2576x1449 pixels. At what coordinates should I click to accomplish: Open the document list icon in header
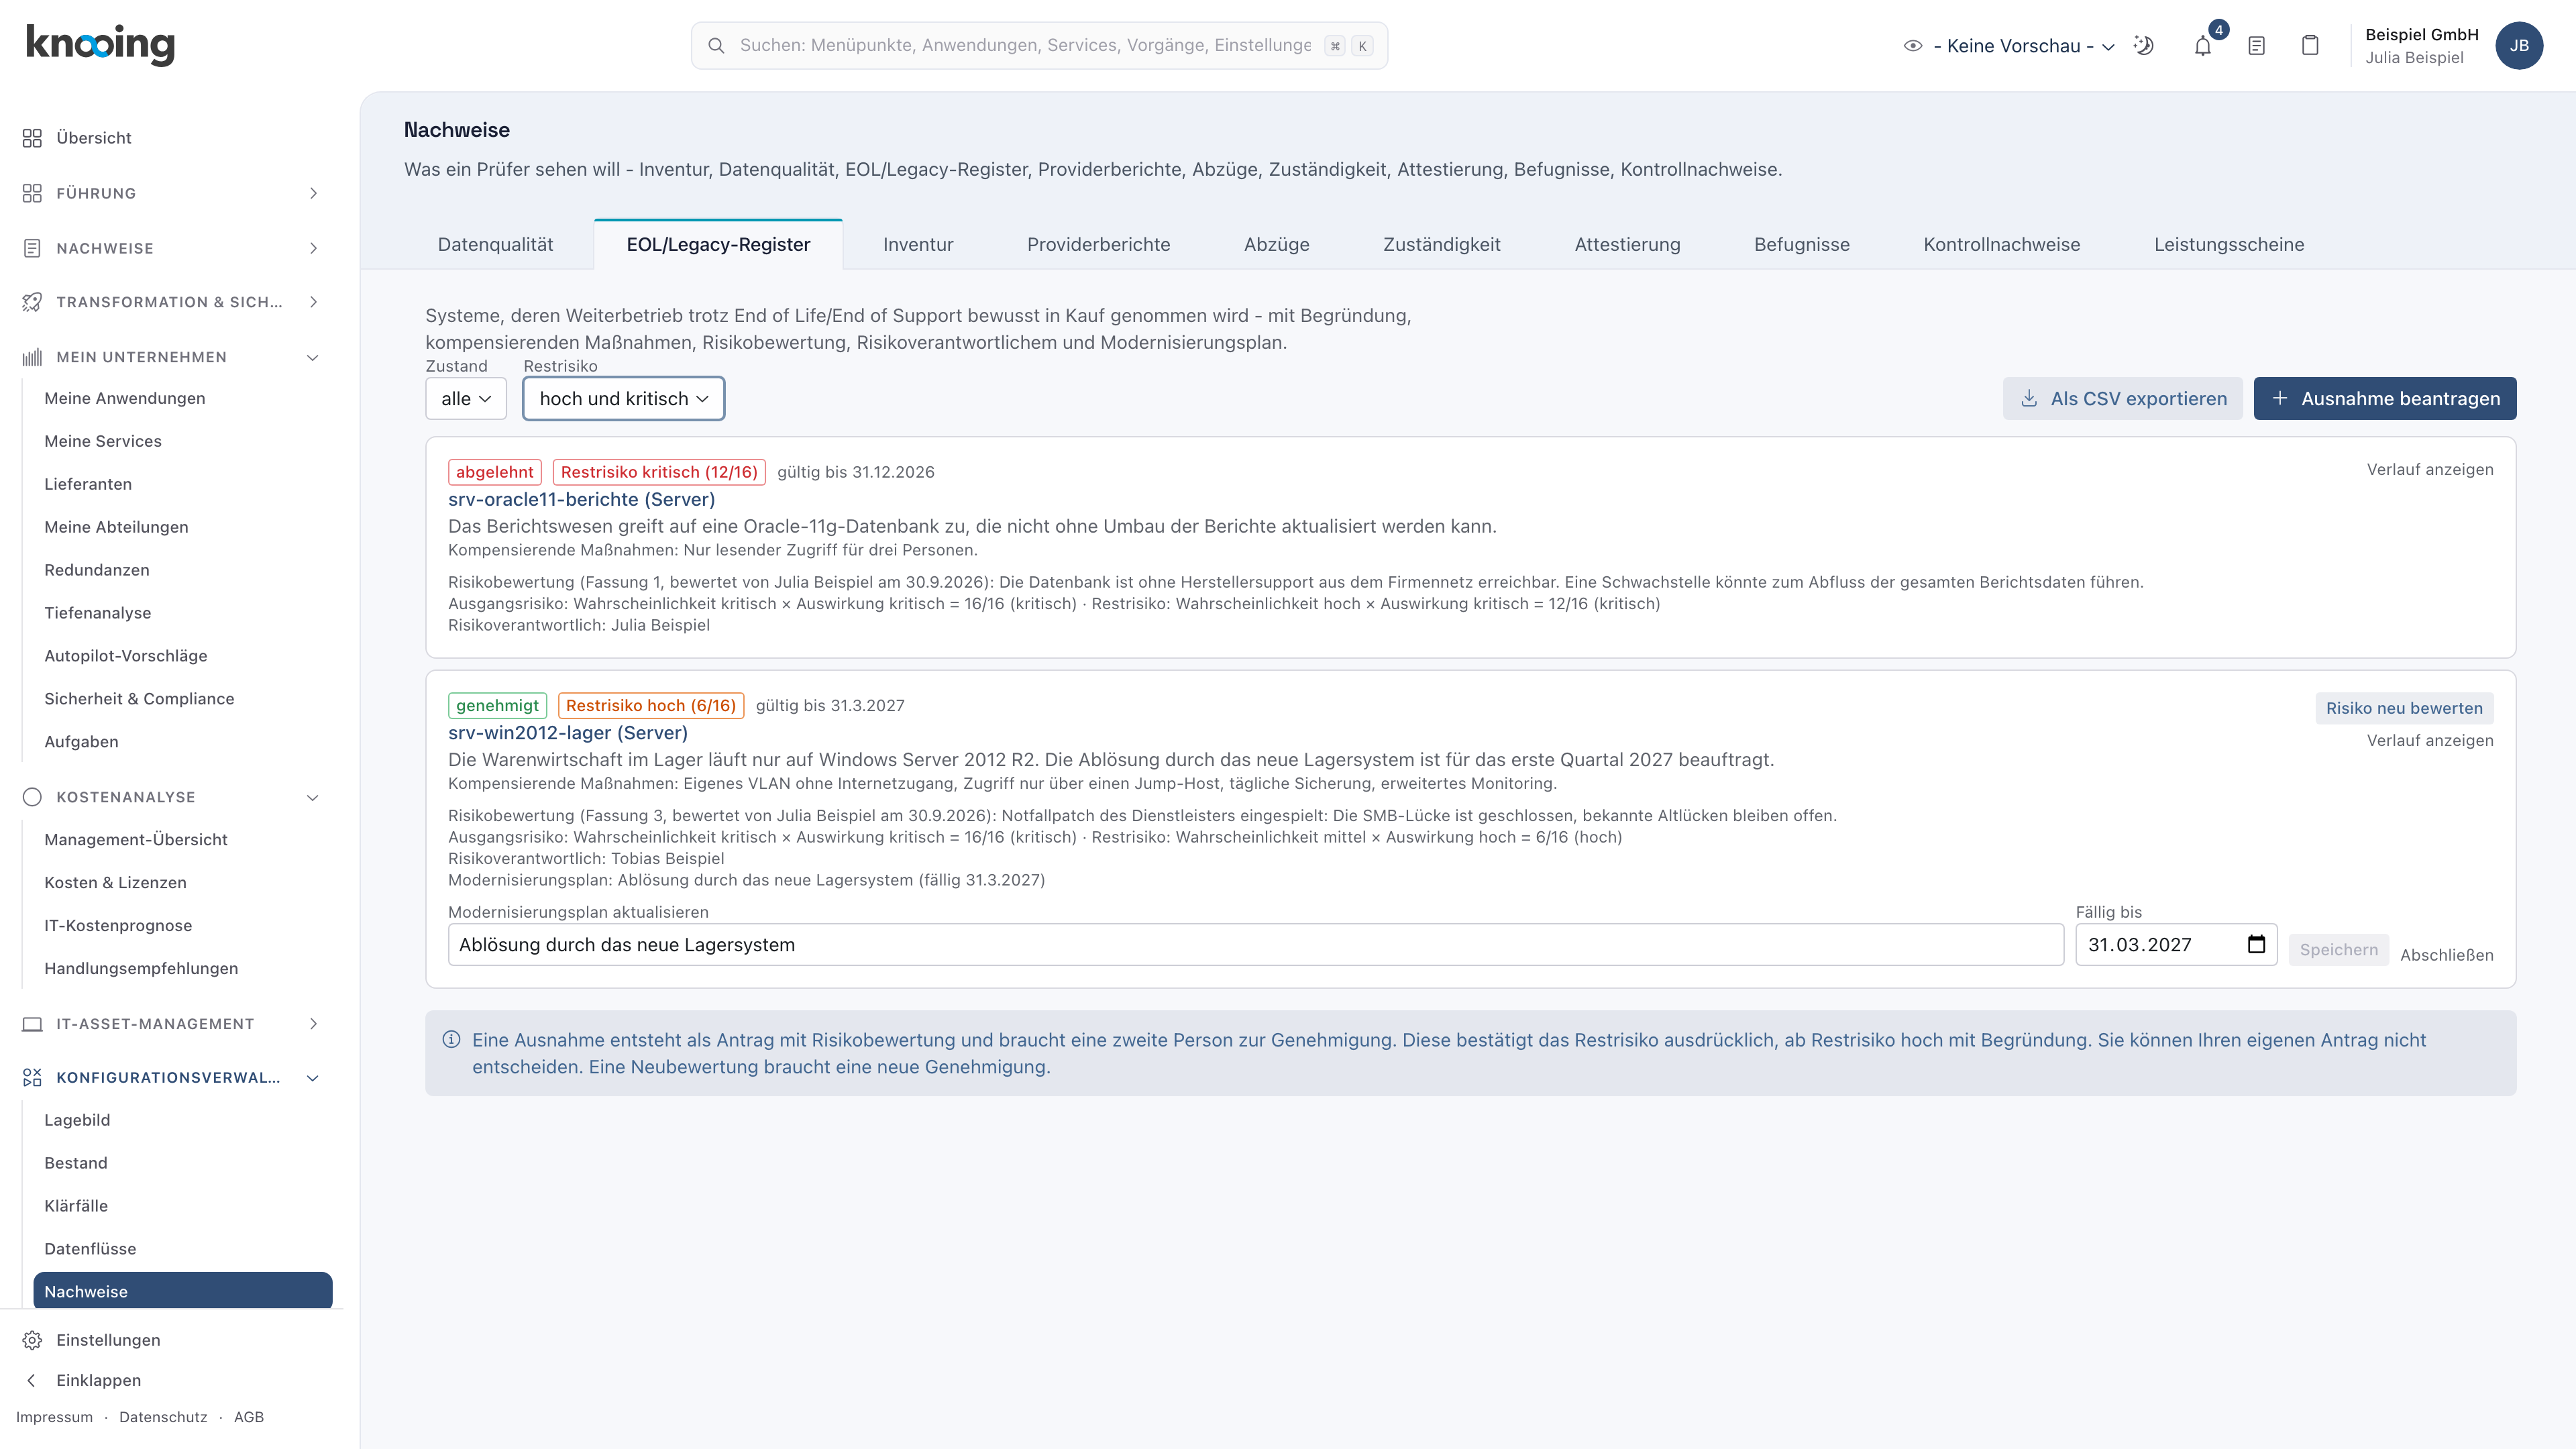(2256, 46)
